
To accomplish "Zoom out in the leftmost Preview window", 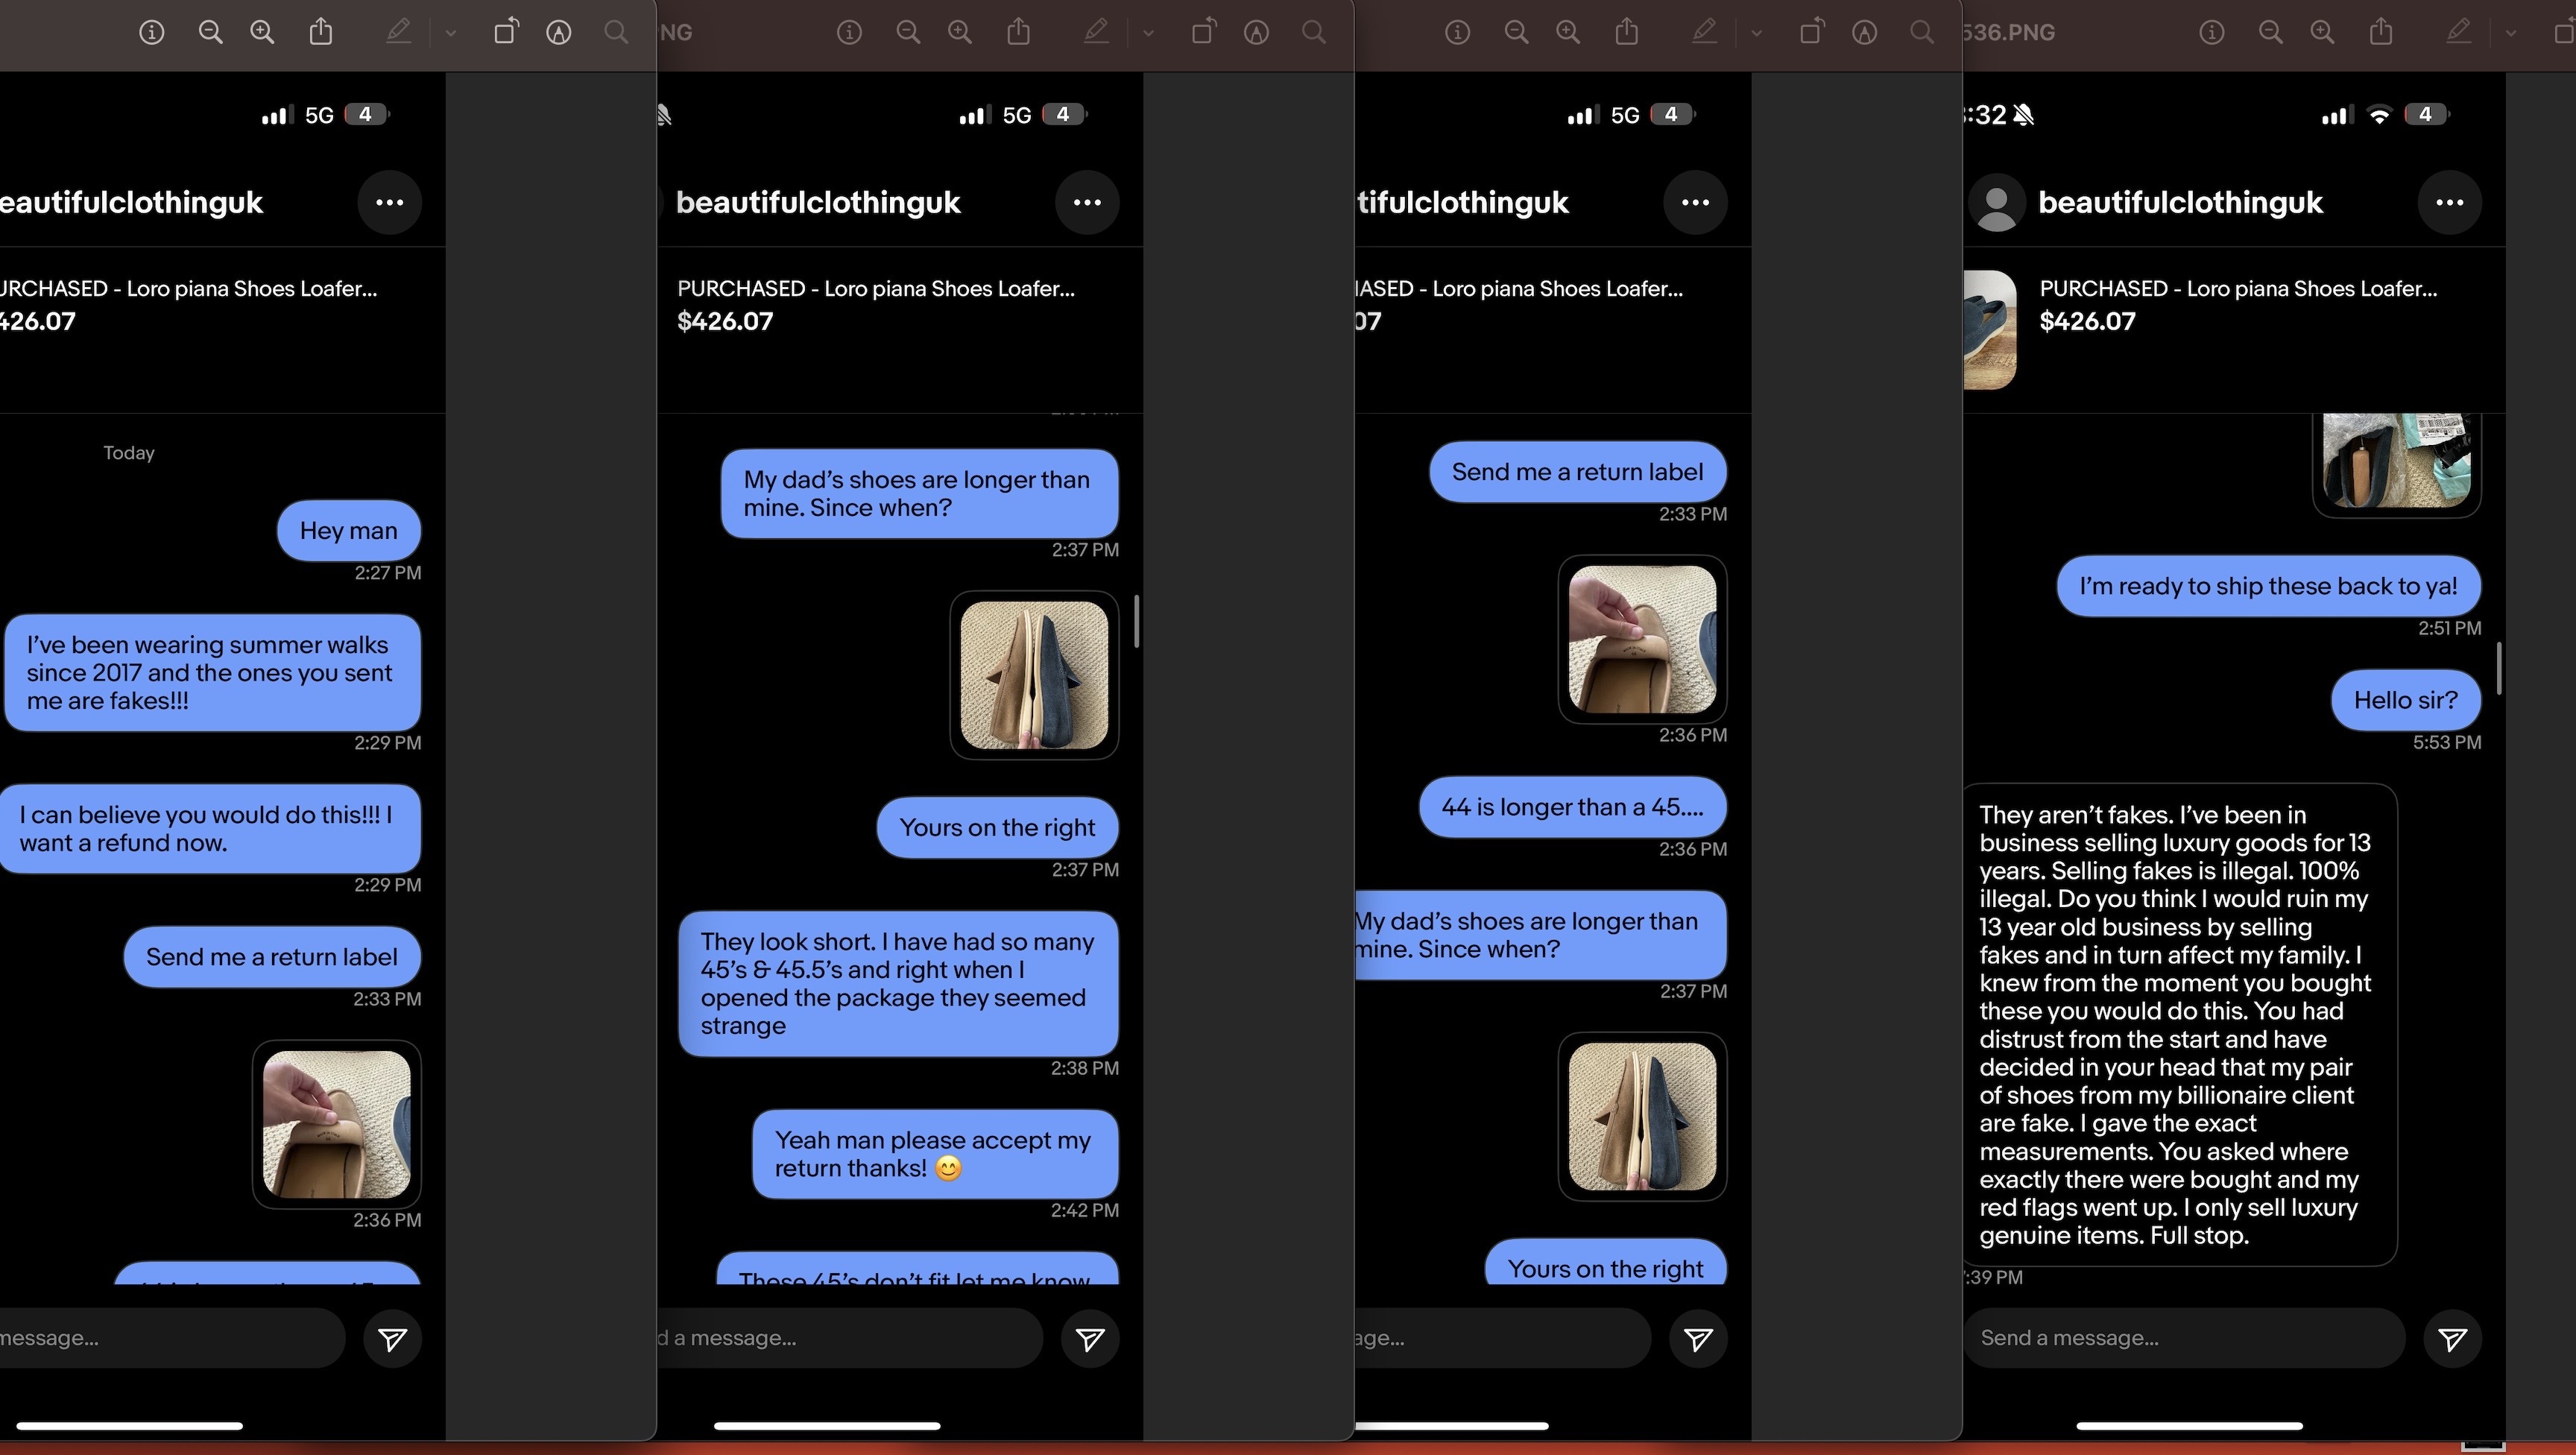I will click(210, 33).
